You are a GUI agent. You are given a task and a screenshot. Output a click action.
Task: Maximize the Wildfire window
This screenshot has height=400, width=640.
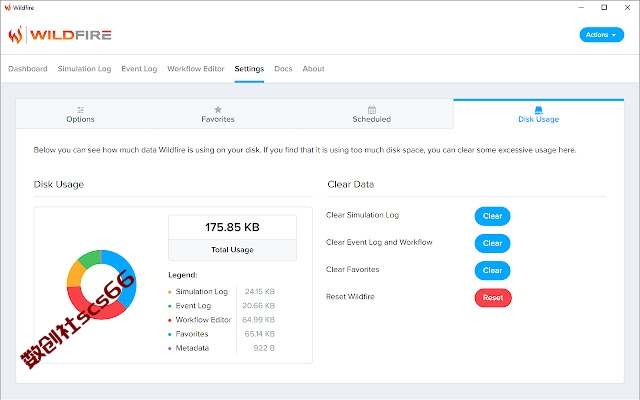[604, 7]
